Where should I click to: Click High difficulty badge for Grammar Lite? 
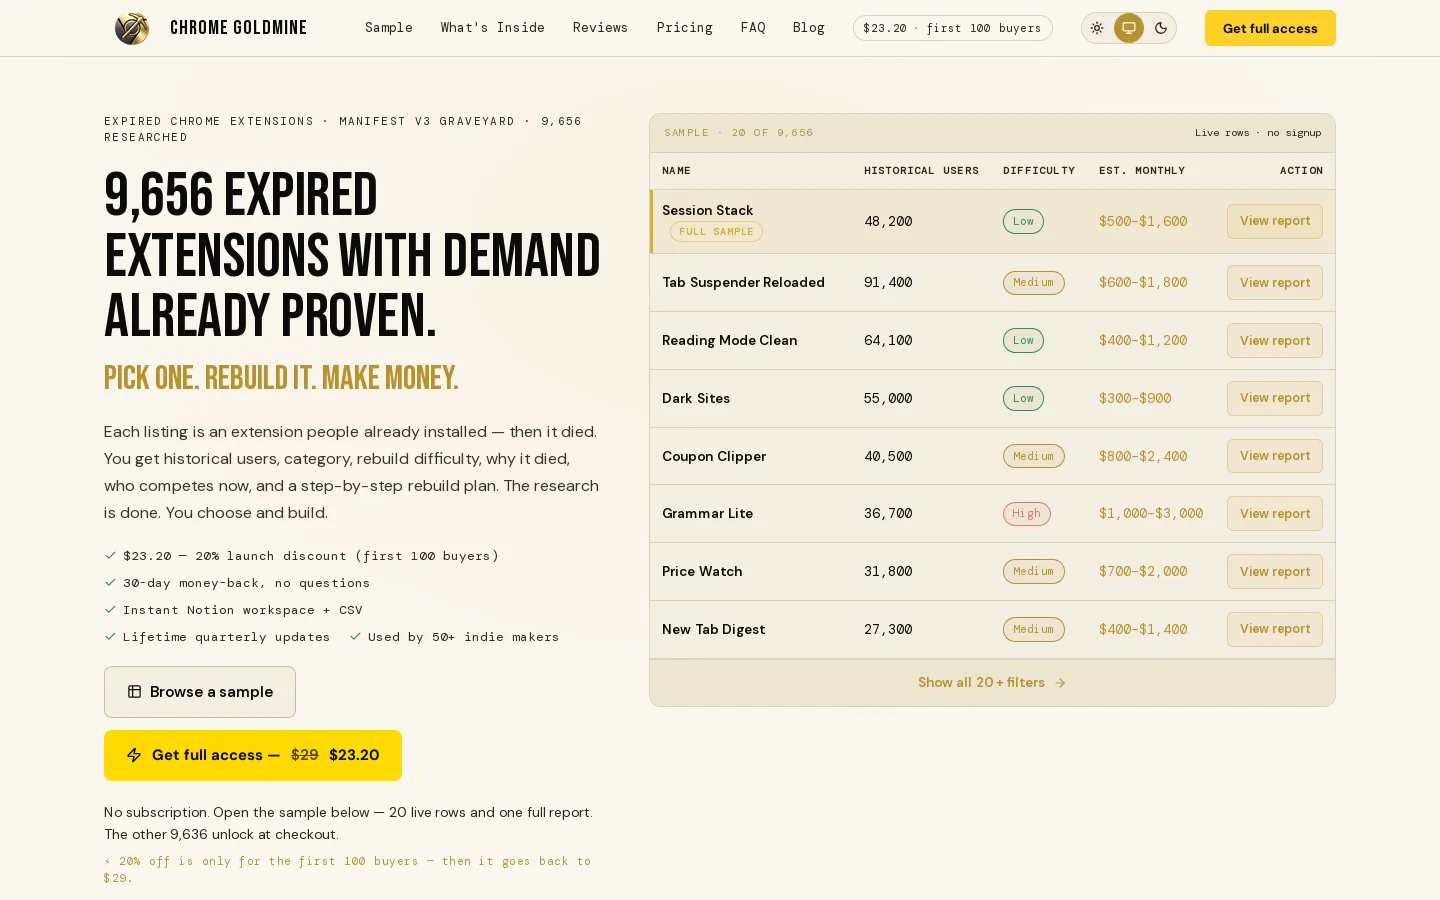[1027, 514]
